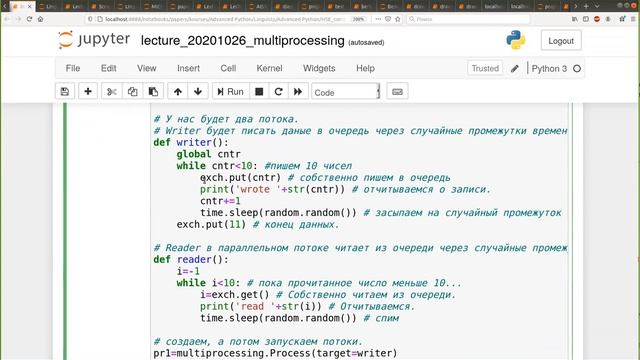Click the (autosaved) checkpoint status

(x=366, y=42)
